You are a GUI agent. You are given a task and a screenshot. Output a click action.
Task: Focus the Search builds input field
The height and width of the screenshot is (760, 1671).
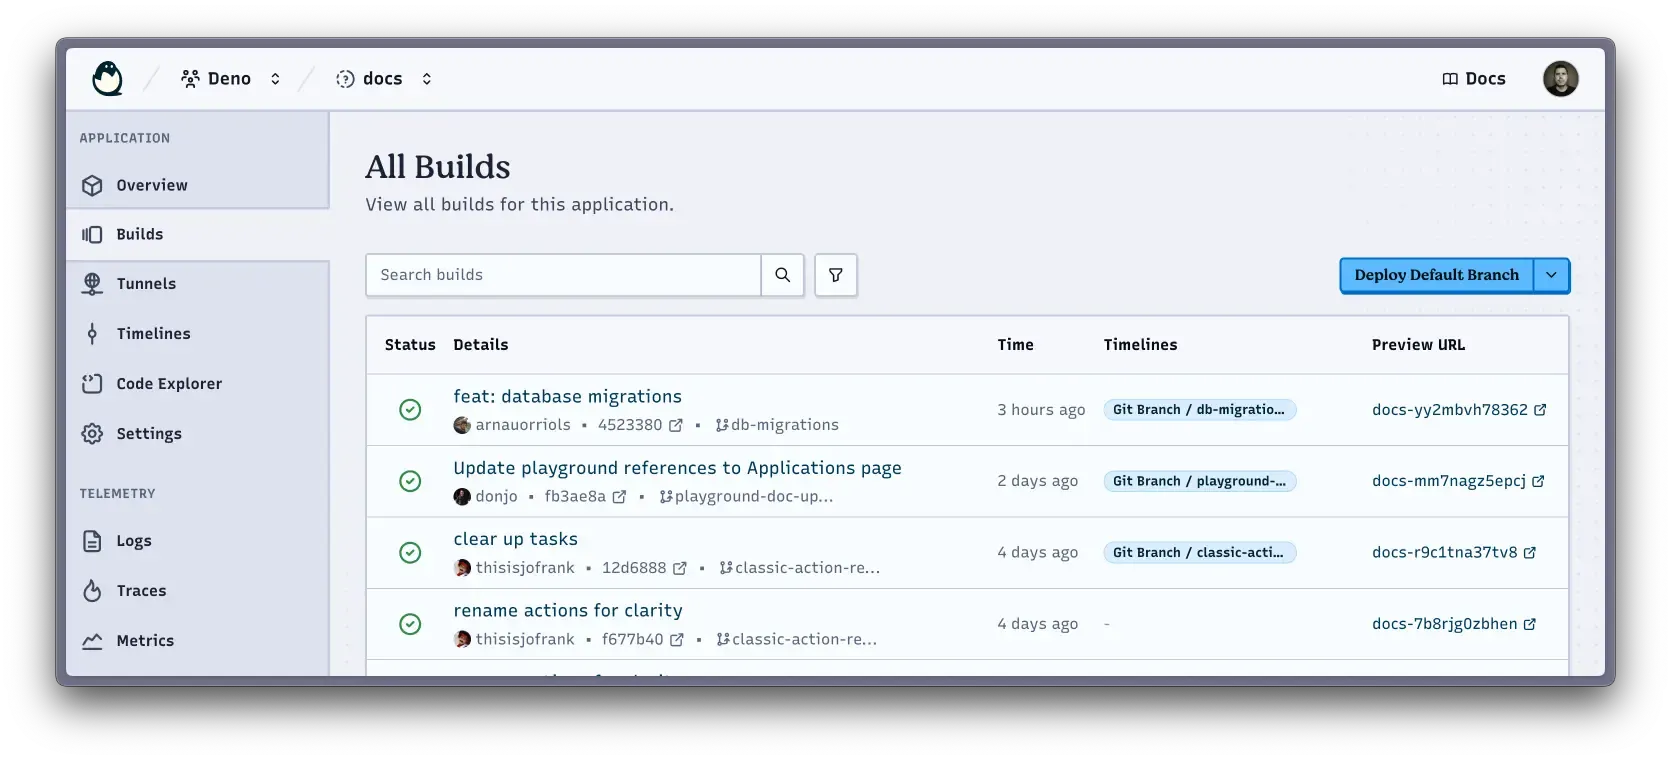(x=563, y=275)
